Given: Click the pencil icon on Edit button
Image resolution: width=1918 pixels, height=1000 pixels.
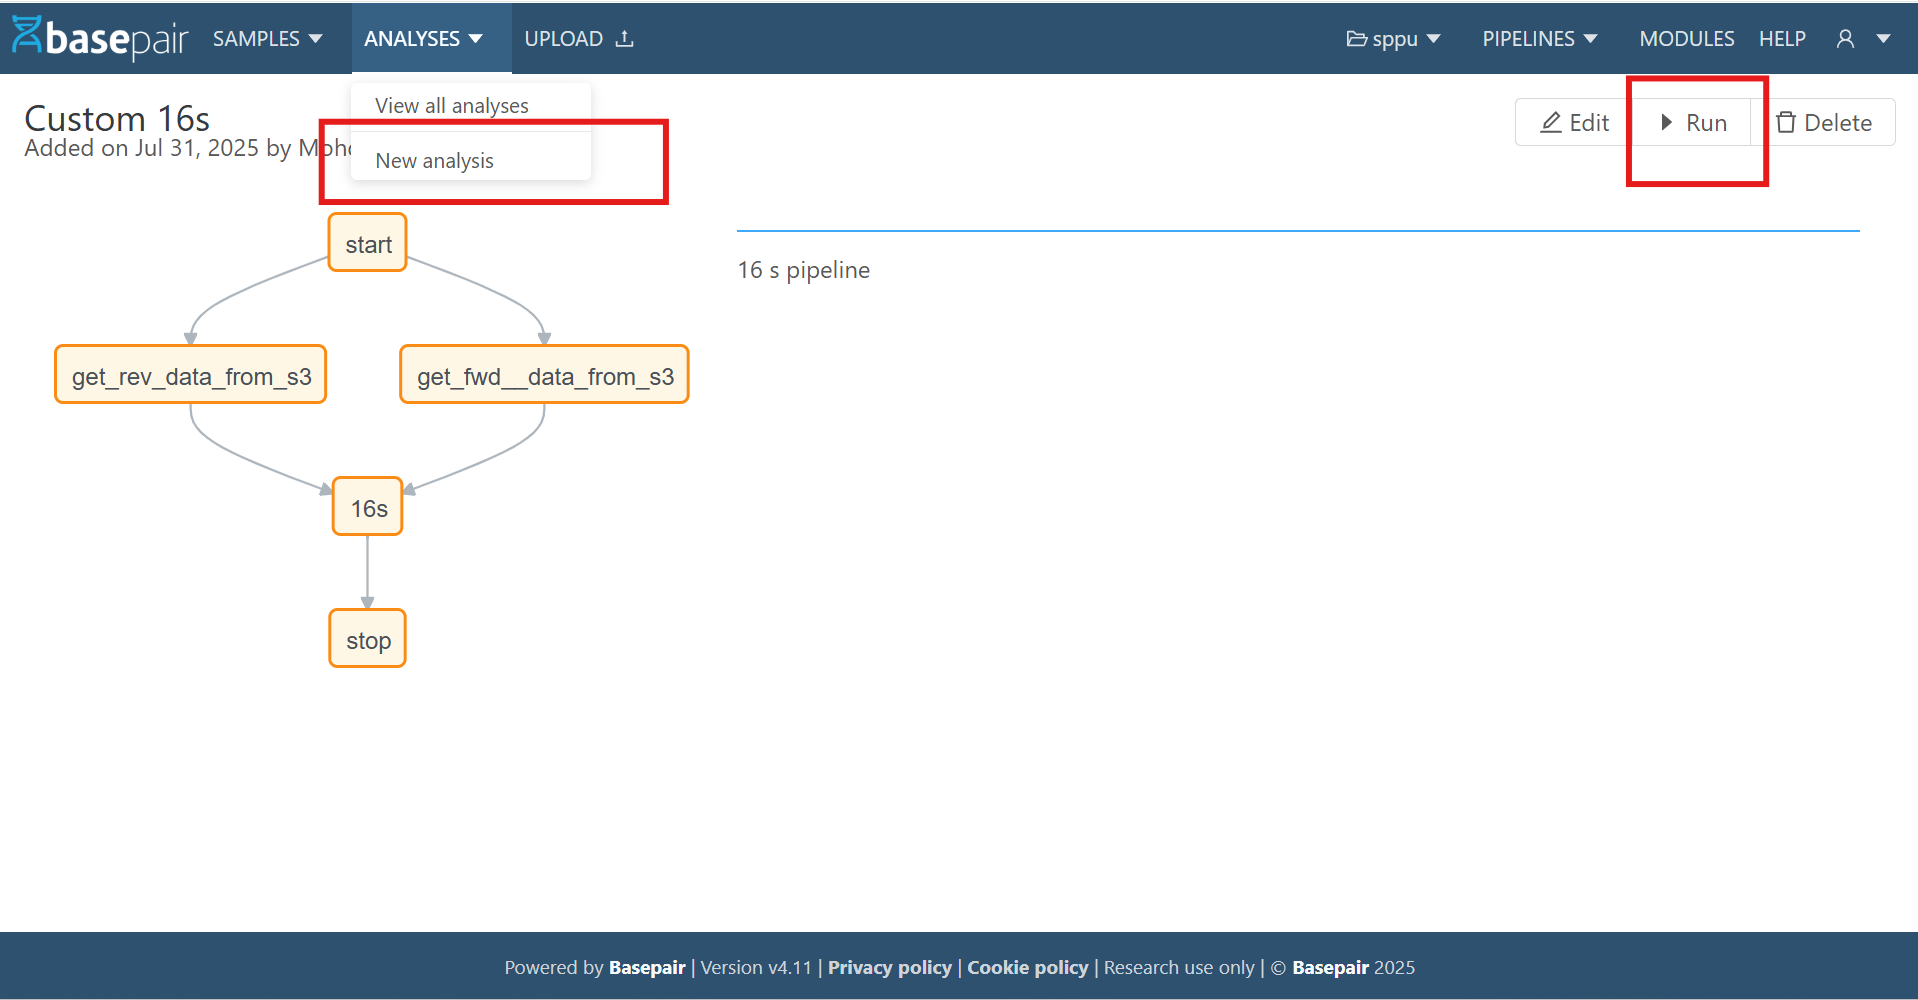Looking at the screenshot, I should 1550,122.
